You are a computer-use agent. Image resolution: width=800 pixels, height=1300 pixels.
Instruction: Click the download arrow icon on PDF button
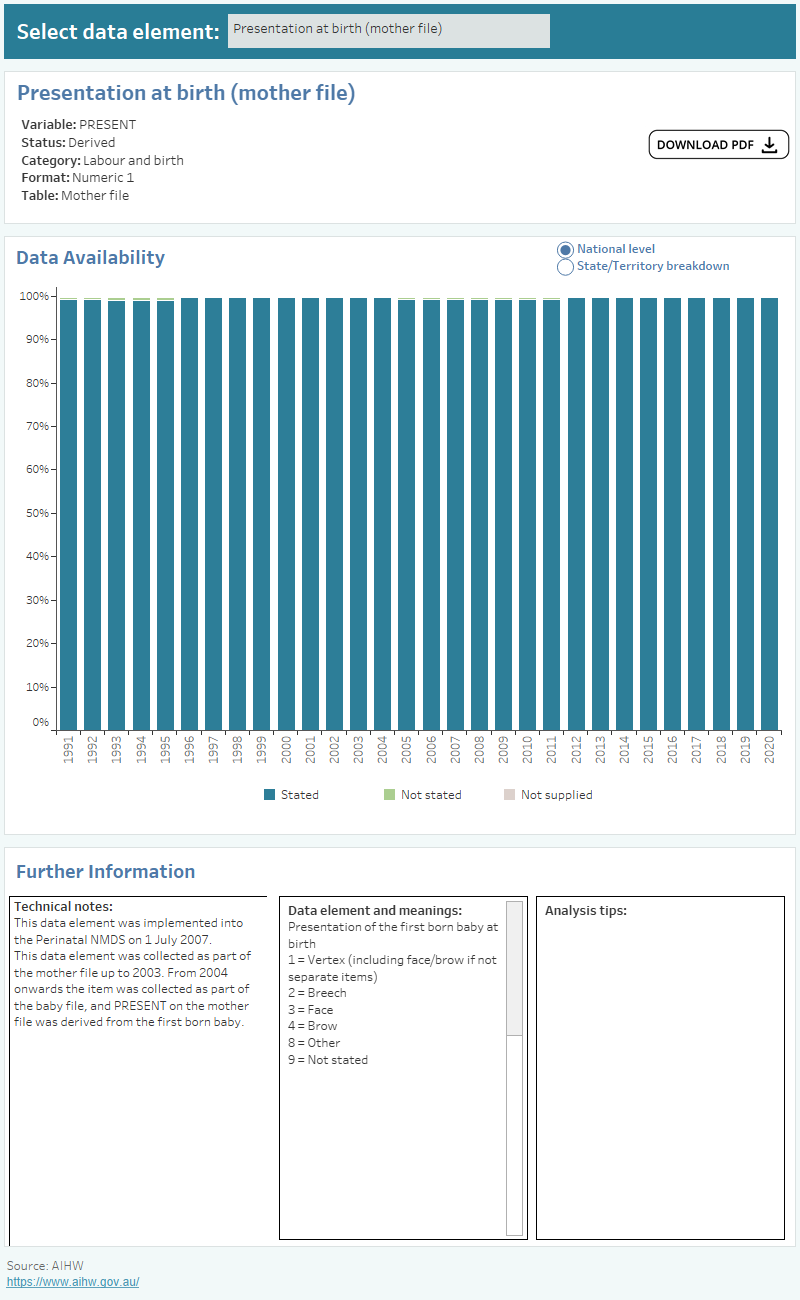[769, 144]
